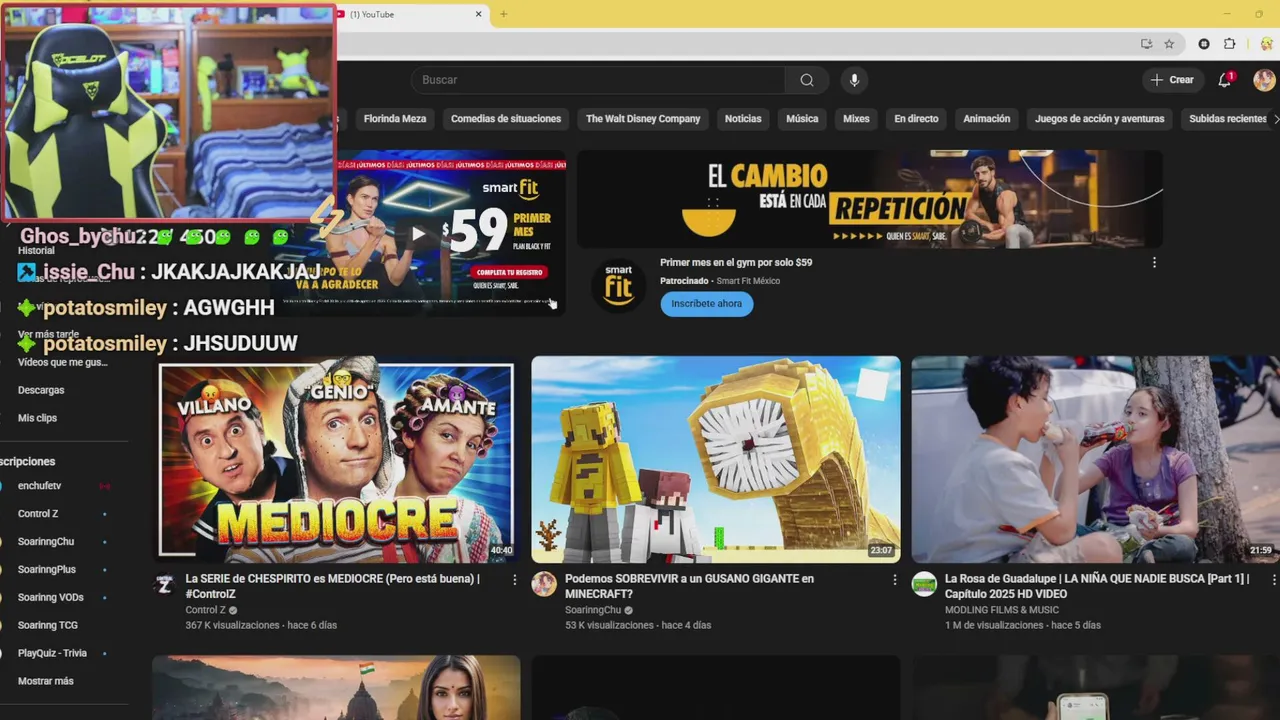Advance the chip bar with right arrow
This screenshot has width=1280, height=720.
click(x=1275, y=119)
